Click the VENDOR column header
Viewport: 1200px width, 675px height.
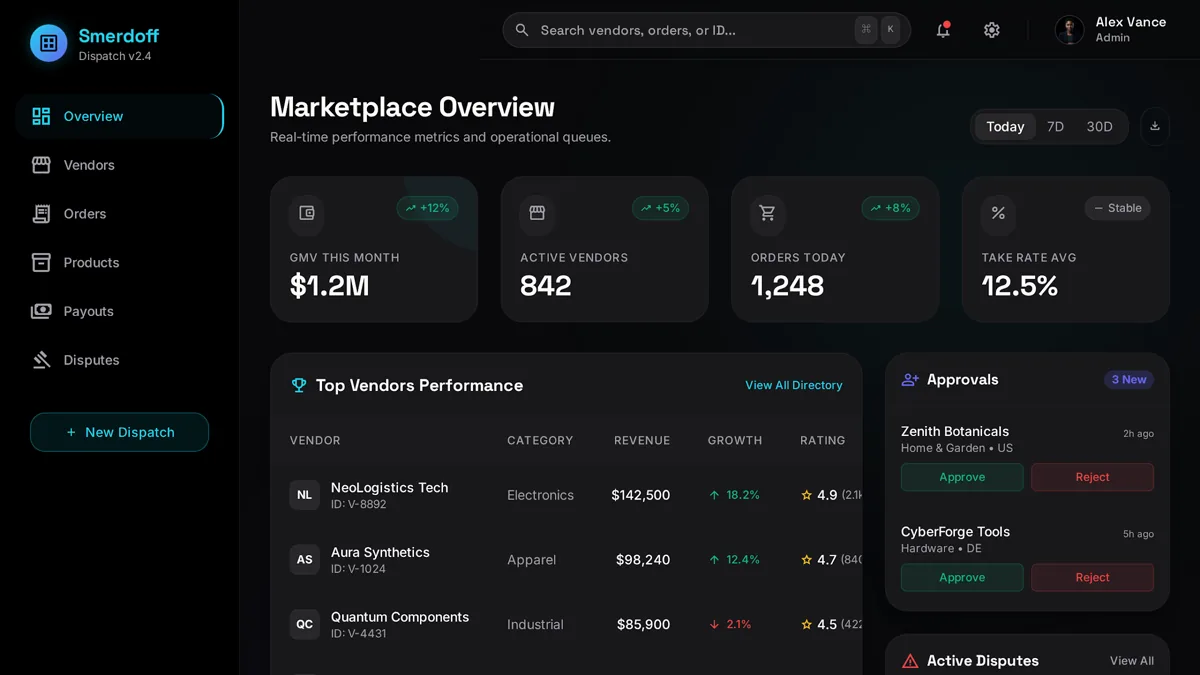pos(315,440)
